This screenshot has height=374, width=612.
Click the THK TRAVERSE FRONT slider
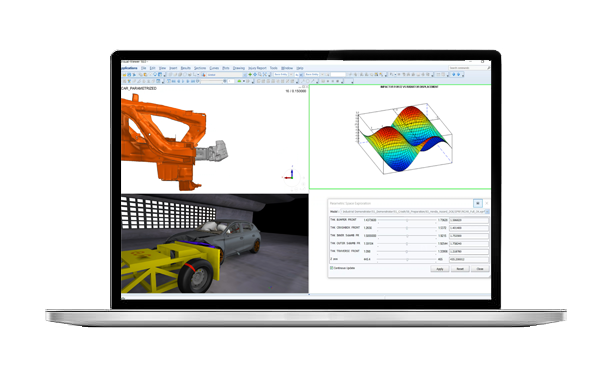click(406, 251)
